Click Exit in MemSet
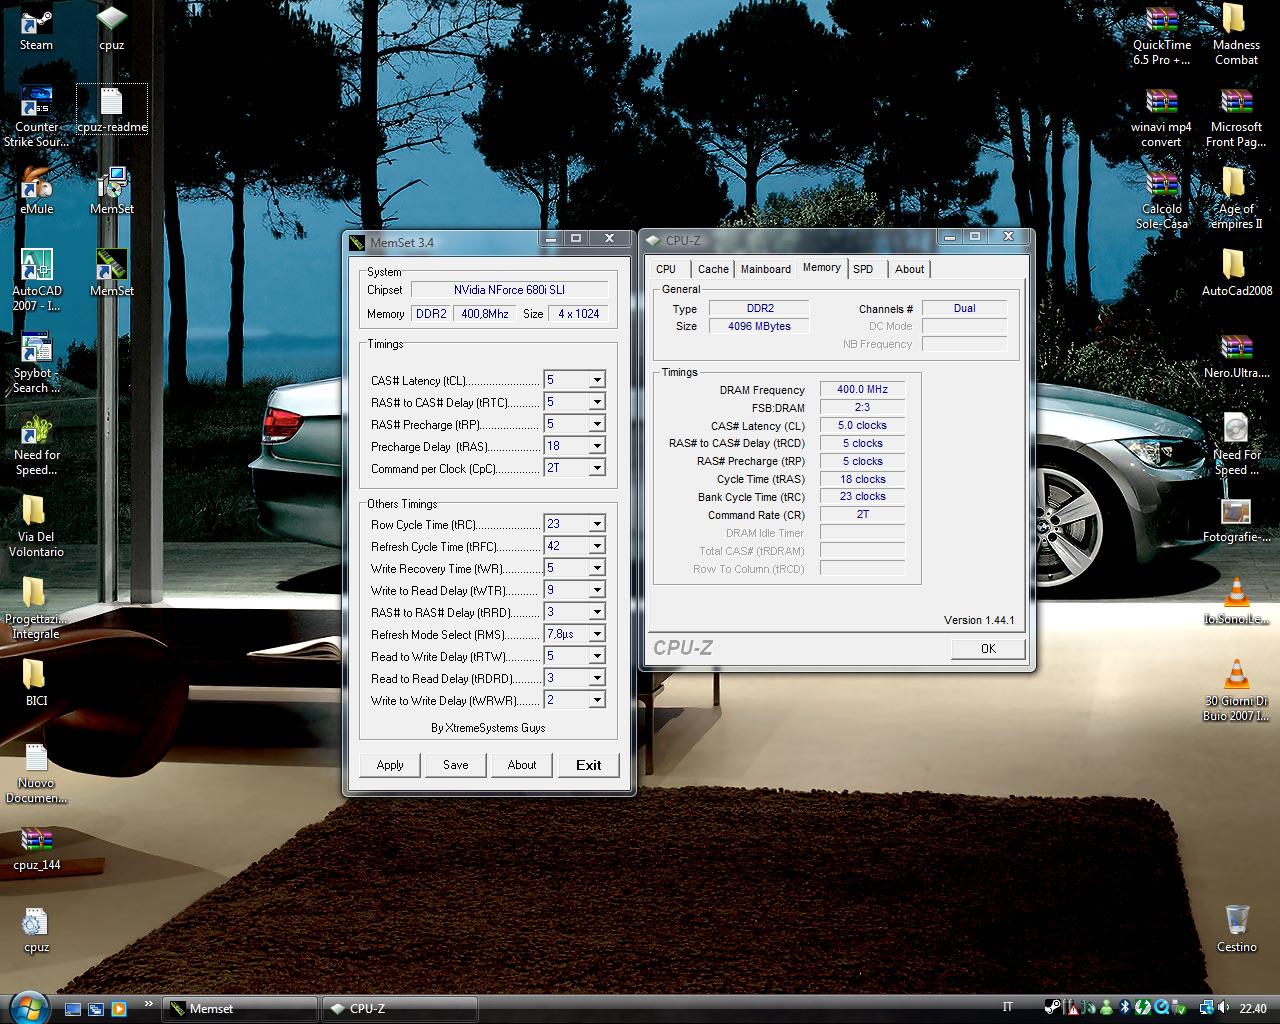1280x1024 pixels. 589,765
